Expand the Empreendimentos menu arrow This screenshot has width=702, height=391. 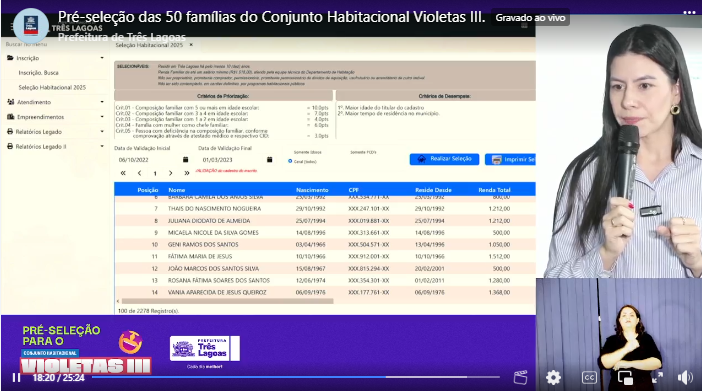(x=102, y=116)
